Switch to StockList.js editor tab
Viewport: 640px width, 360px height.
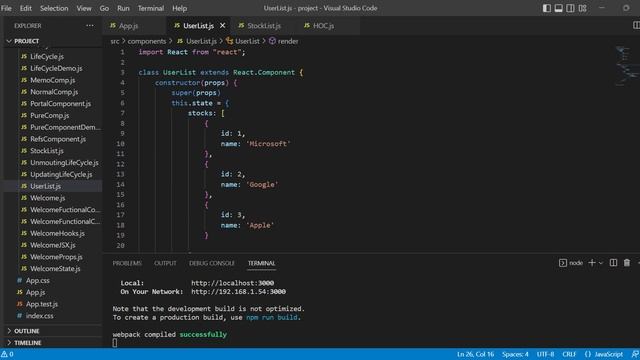(x=263, y=26)
